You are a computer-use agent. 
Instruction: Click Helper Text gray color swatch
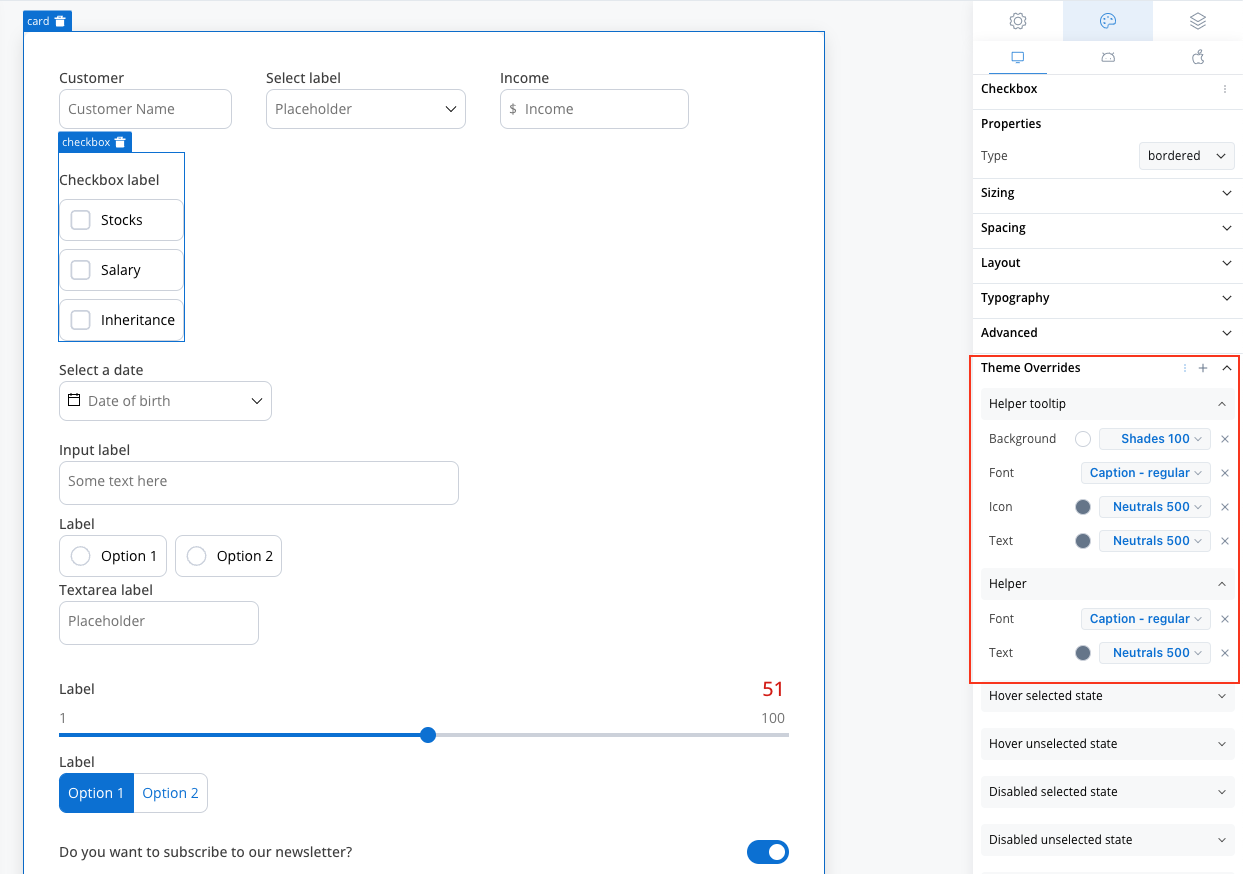coord(1083,653)
